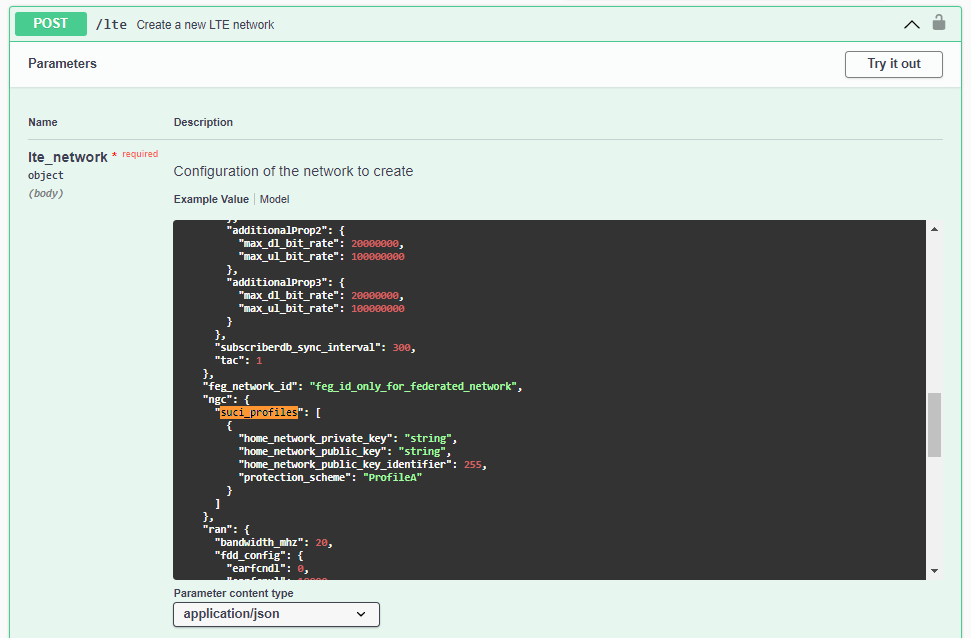Click the lte_network parameter name
Image resolution: width=971 pixels, height=638 pixels.
pos(67,157)
